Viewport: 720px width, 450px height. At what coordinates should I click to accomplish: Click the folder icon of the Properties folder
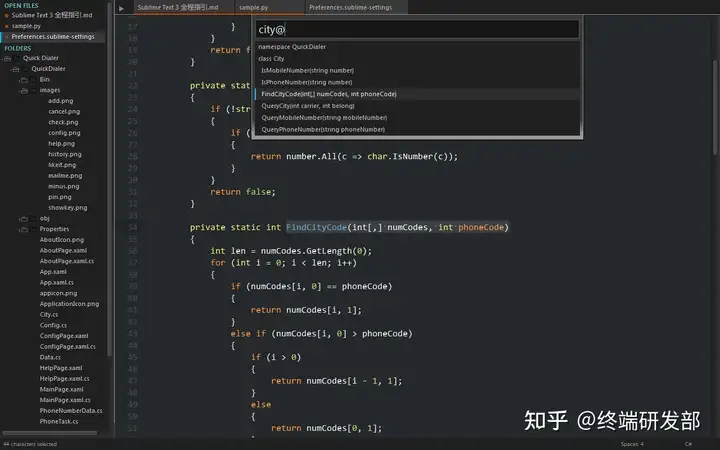[24, 229]
